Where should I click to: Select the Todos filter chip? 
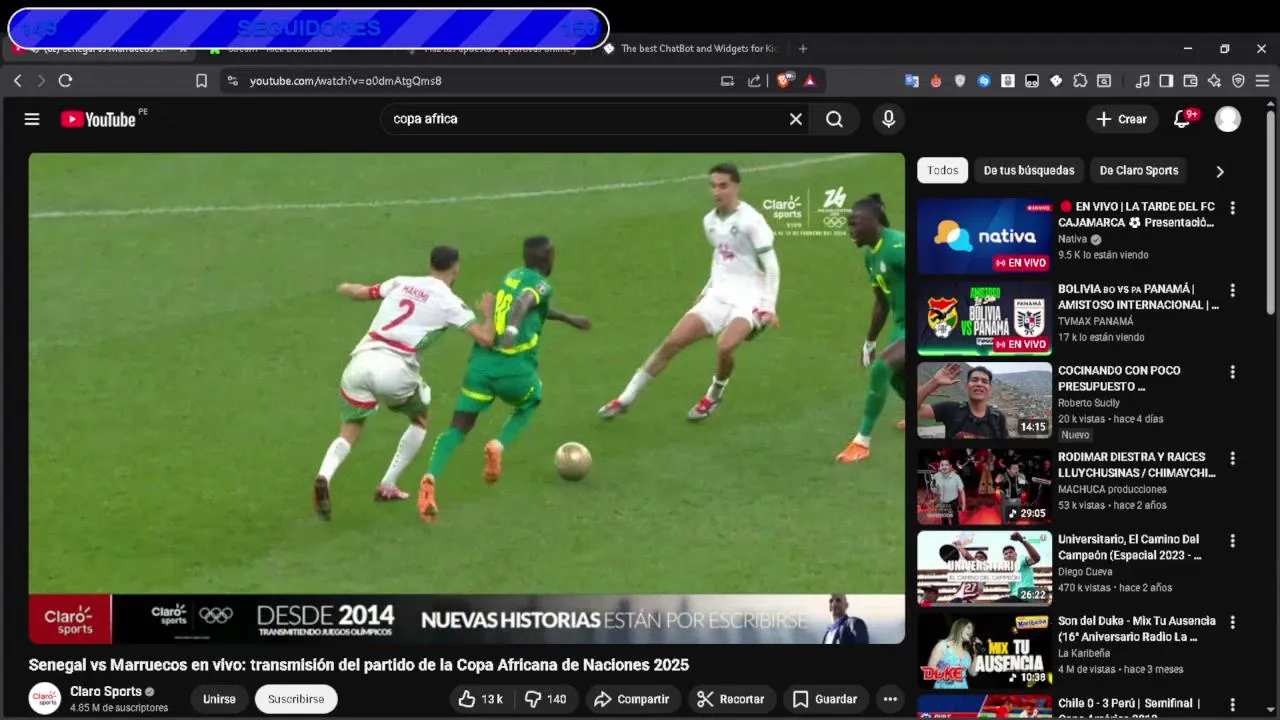(x=942, y=170)
